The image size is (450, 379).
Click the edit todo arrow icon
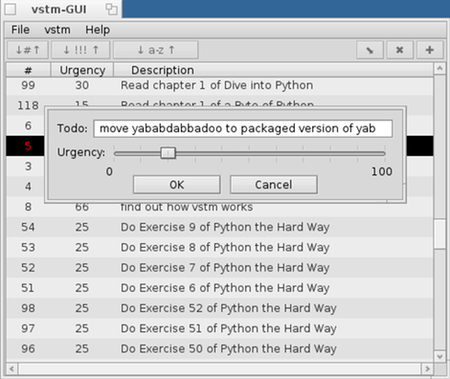[370, 50]
